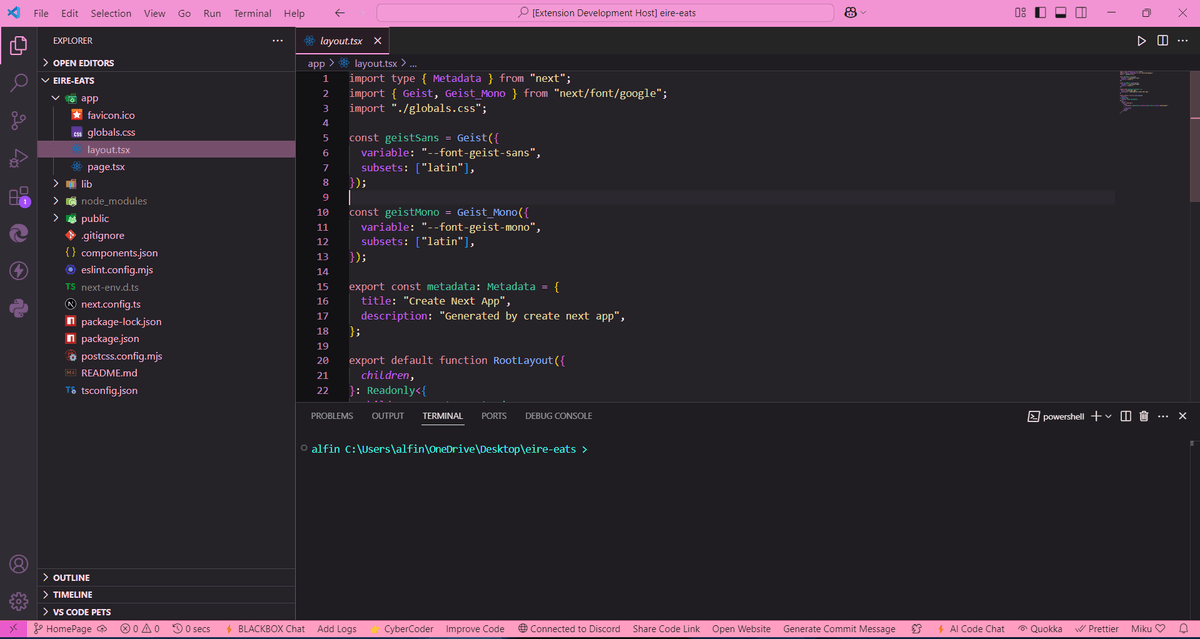Open Explorer Views and More Actions ellipsis
Image resolution: width=1200 pixels, height=639 pixels.
click(277, 41)
